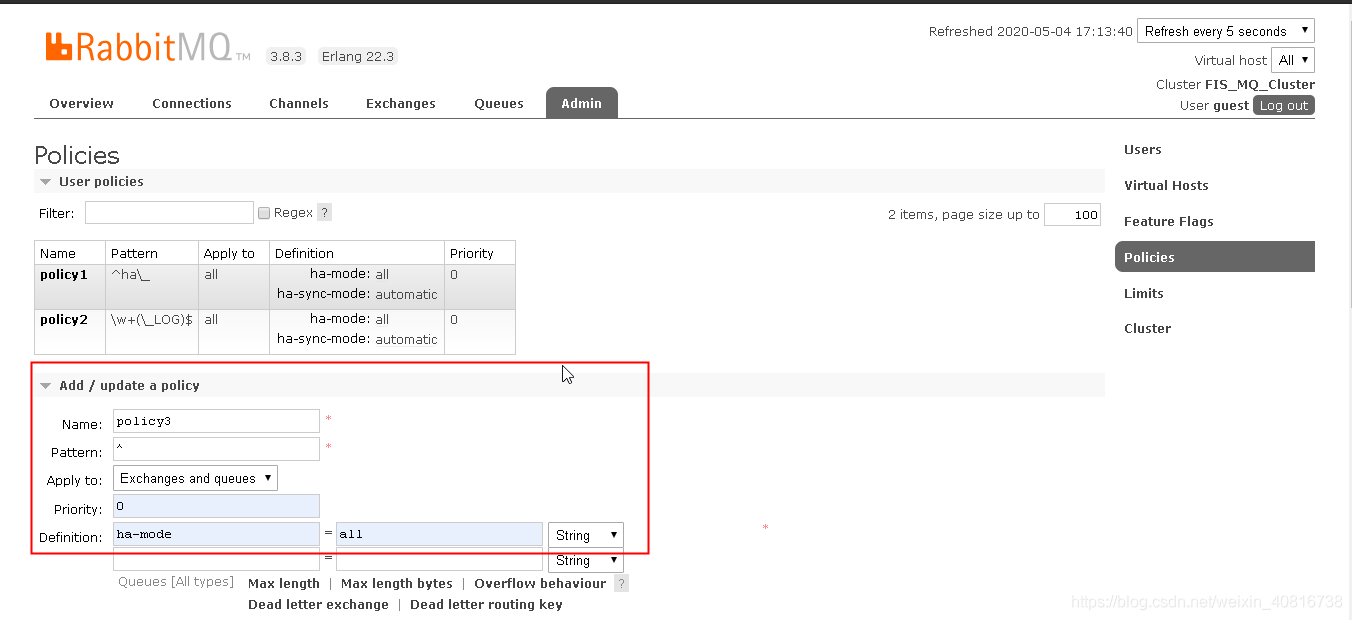This screenshot has width=1352, height=620.
Task: Open the String type dropdown for ha-mode
Action: point(585,535)
